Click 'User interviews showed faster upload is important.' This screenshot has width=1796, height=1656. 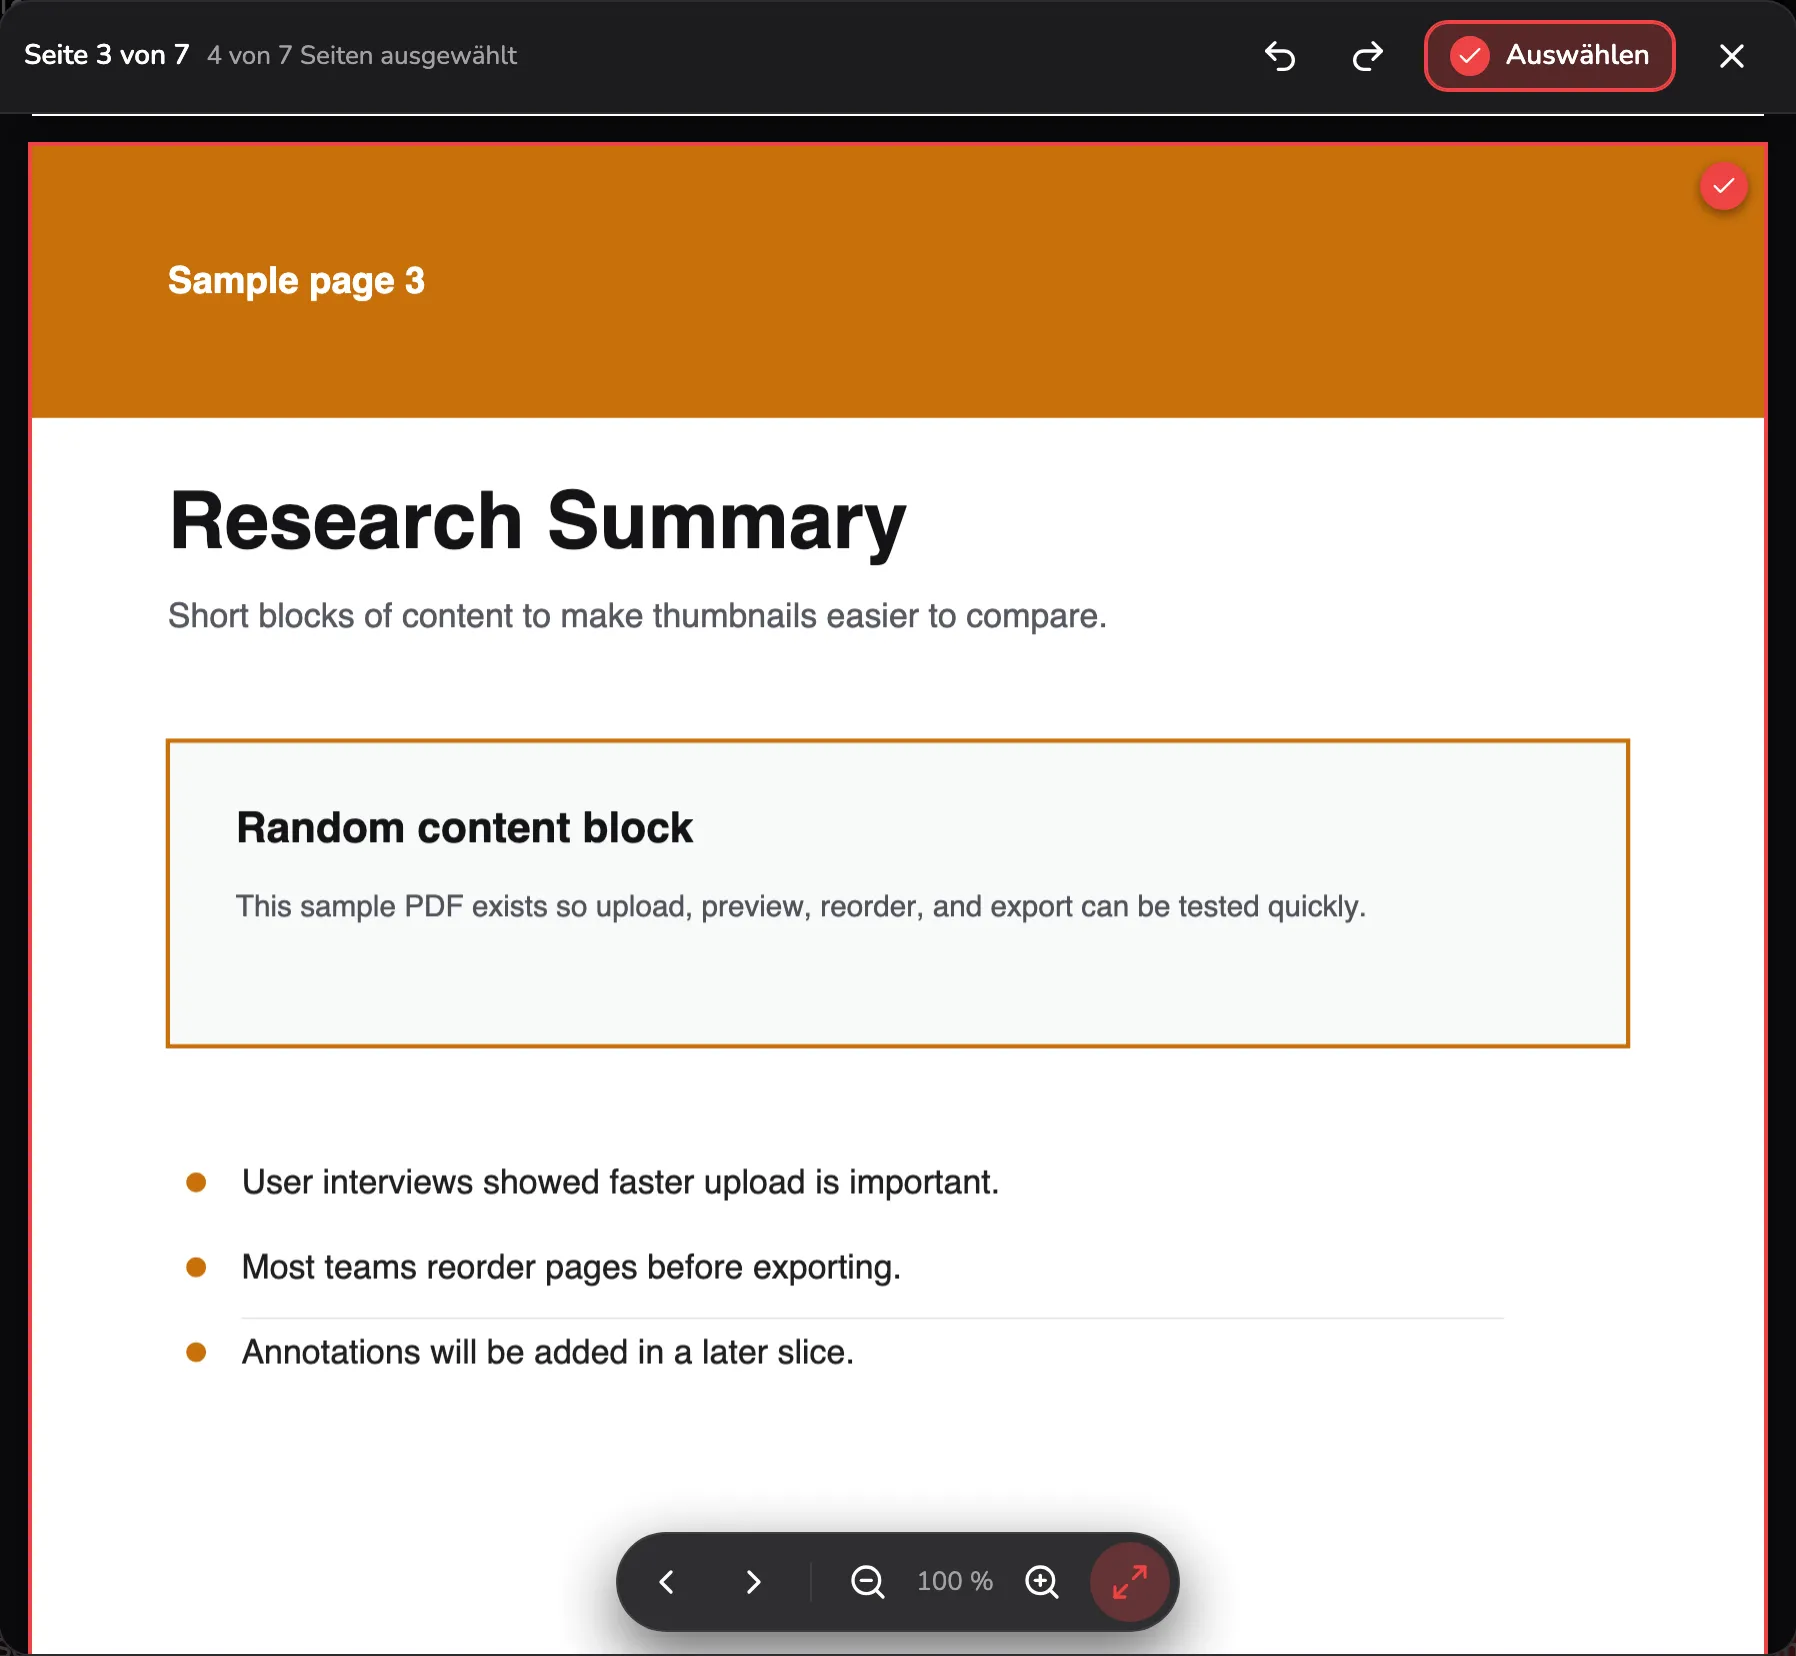pos(620,1182)
